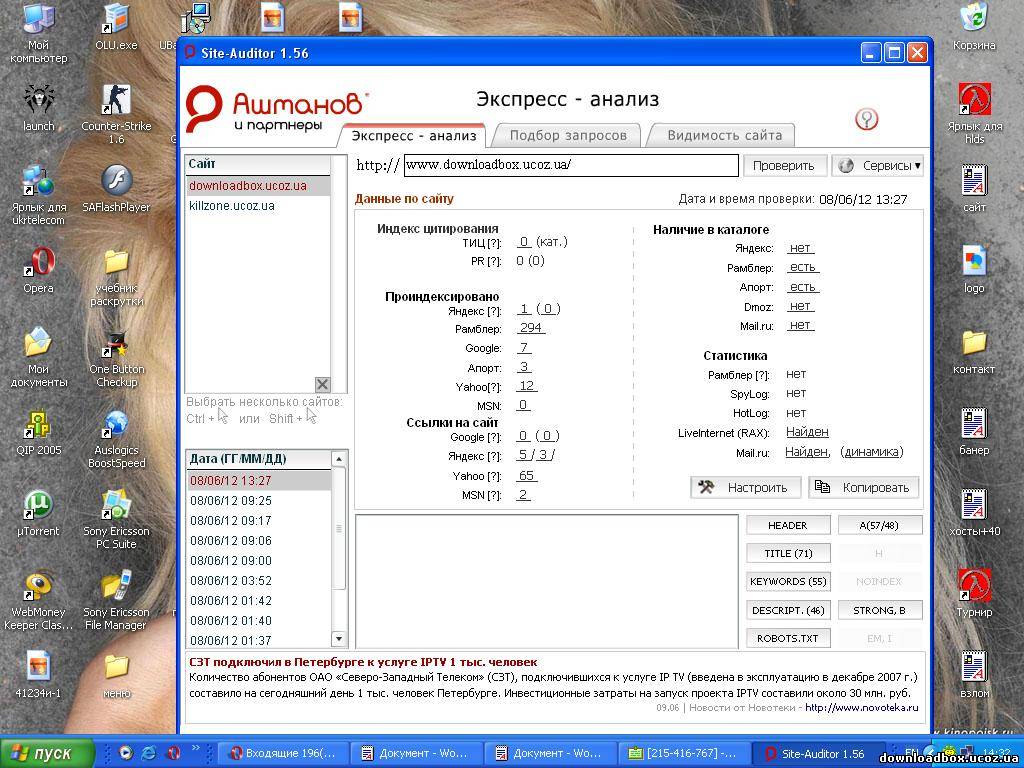The image size is (1024, 768).
Task: Open the Yahoo links count 65
Action: click(526, 475)
